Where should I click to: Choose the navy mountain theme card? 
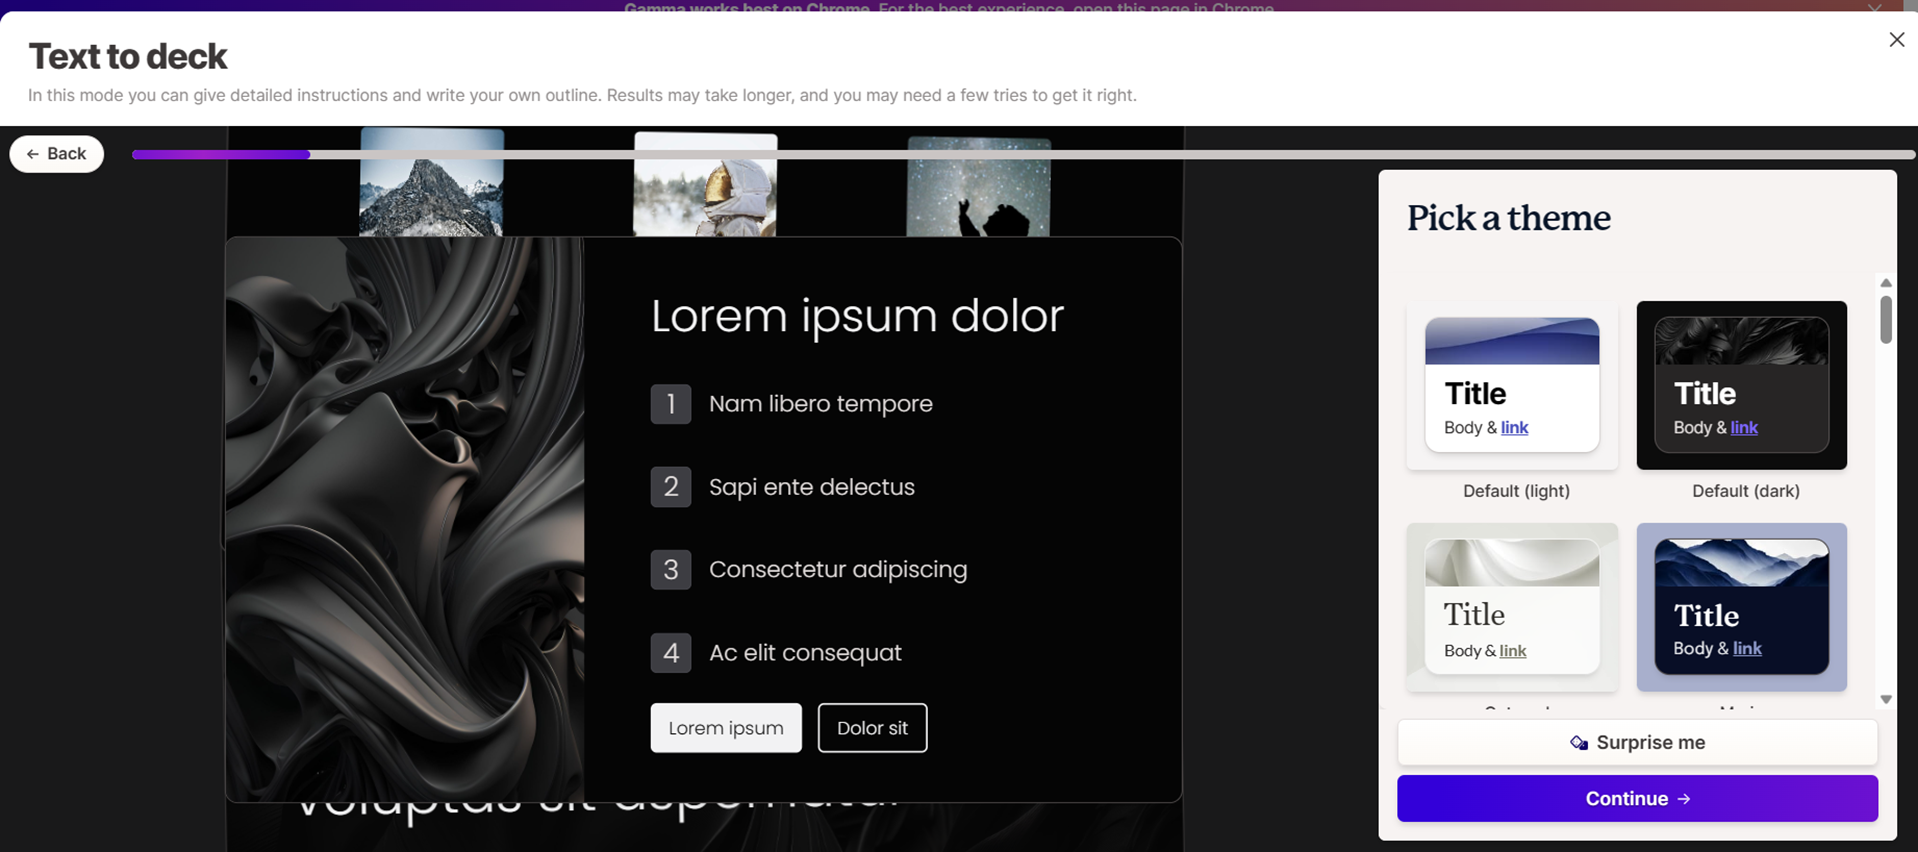coord(1741,607)
